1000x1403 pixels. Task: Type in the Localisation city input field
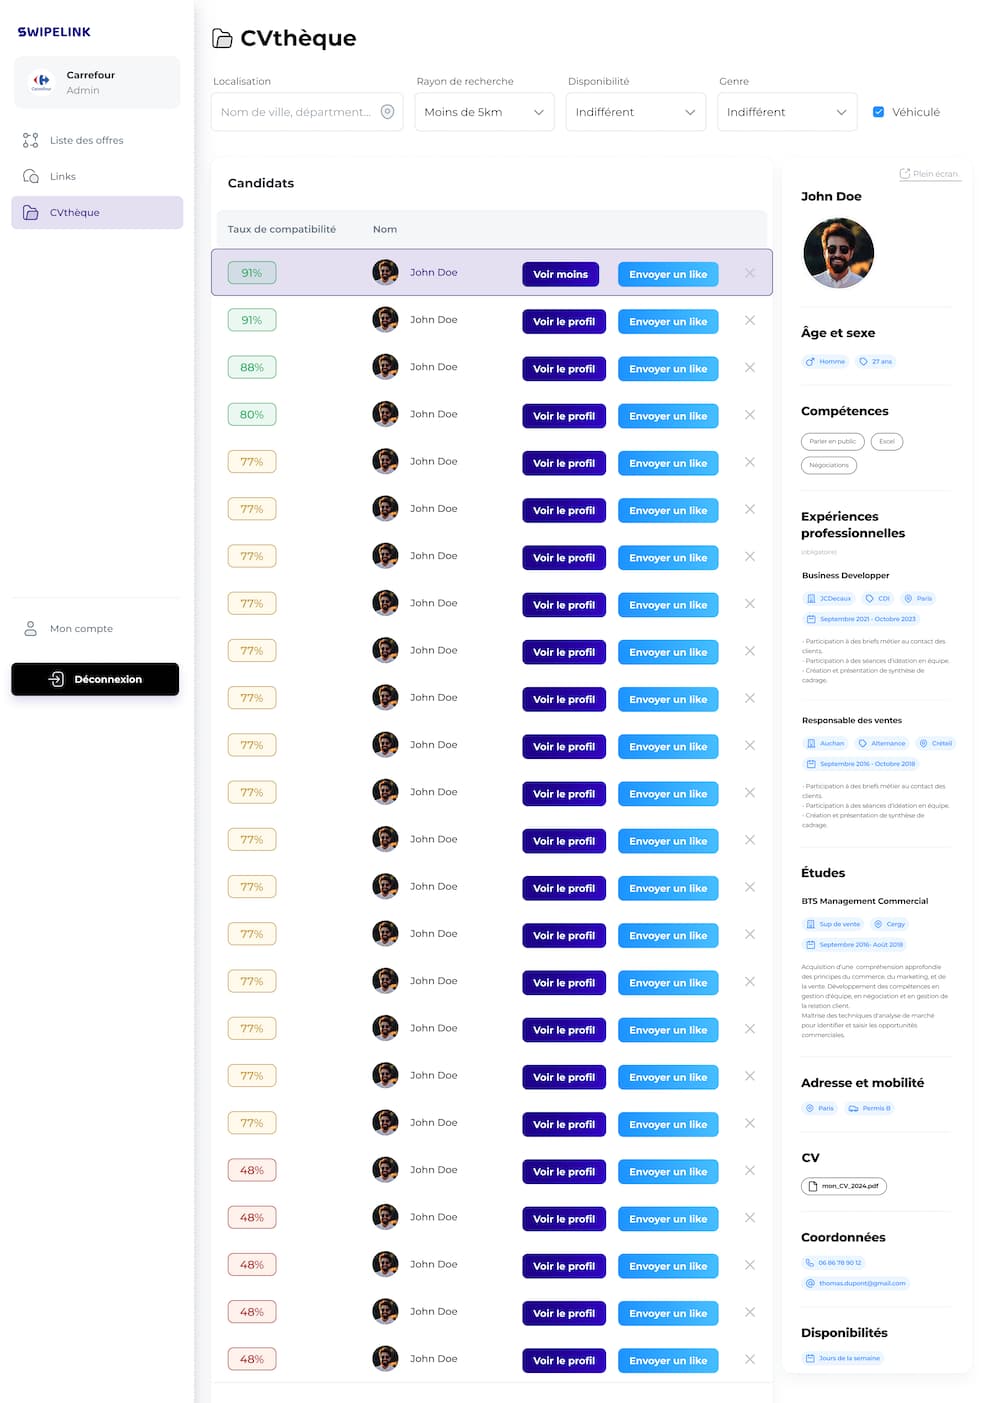[295, 112]
